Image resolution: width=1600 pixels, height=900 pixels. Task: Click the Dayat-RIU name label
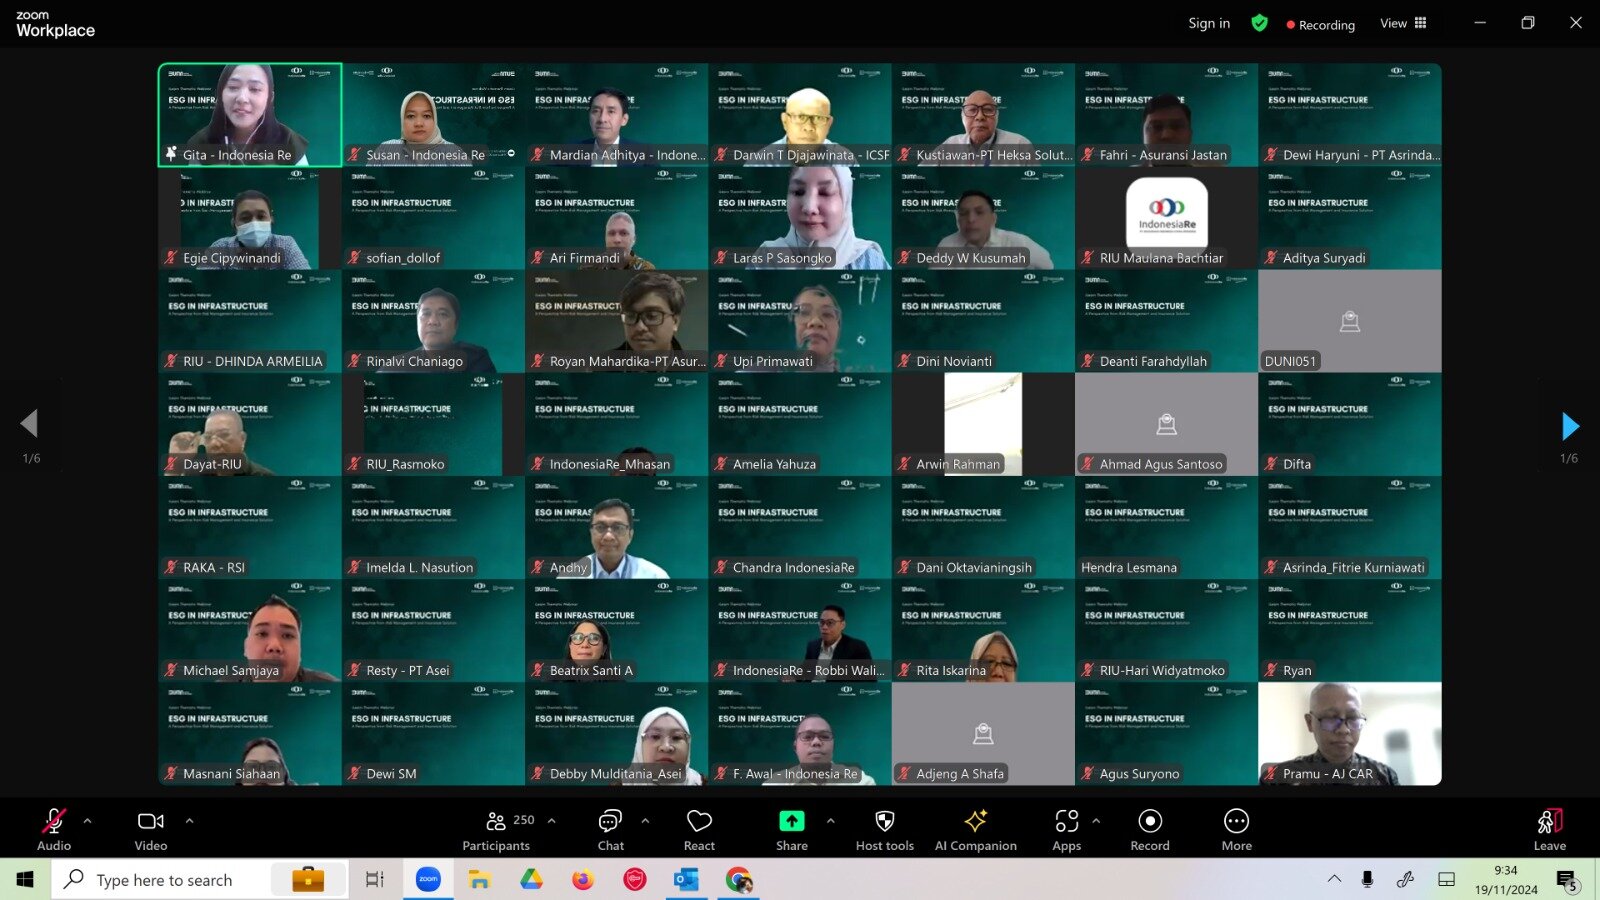pos(212,464)
